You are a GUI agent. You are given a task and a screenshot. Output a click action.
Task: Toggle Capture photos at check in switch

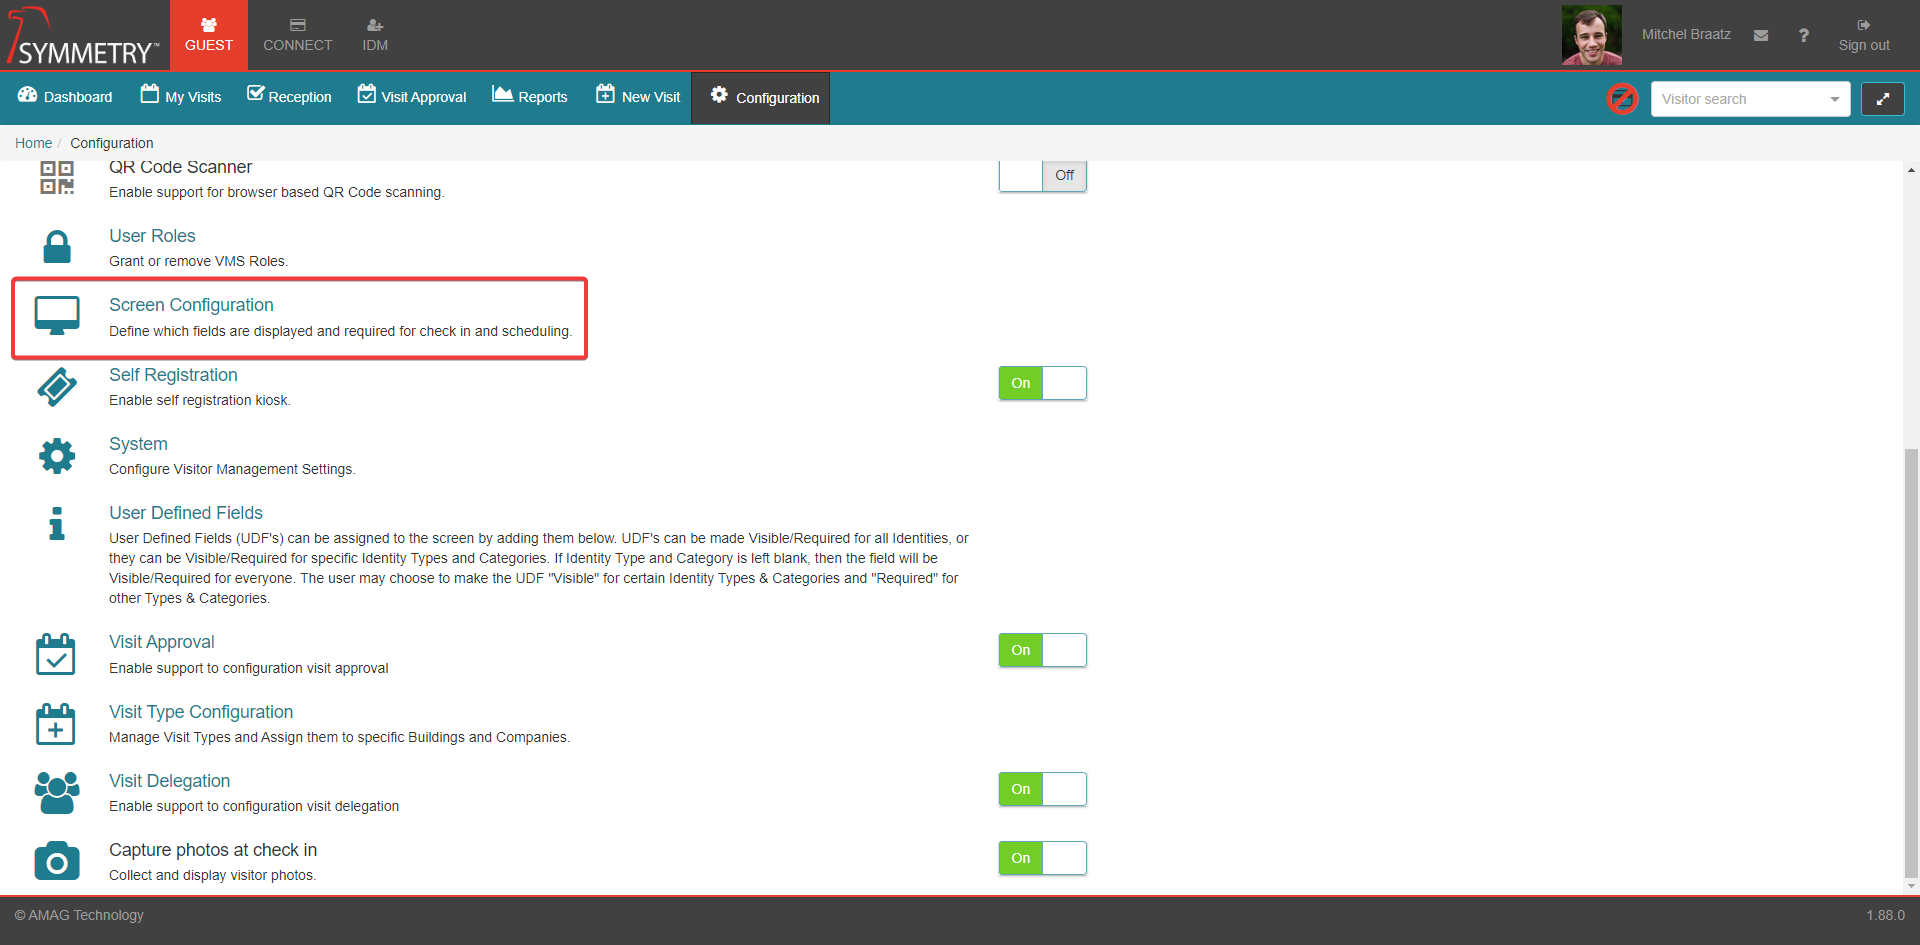click(x=1042, y=858)
